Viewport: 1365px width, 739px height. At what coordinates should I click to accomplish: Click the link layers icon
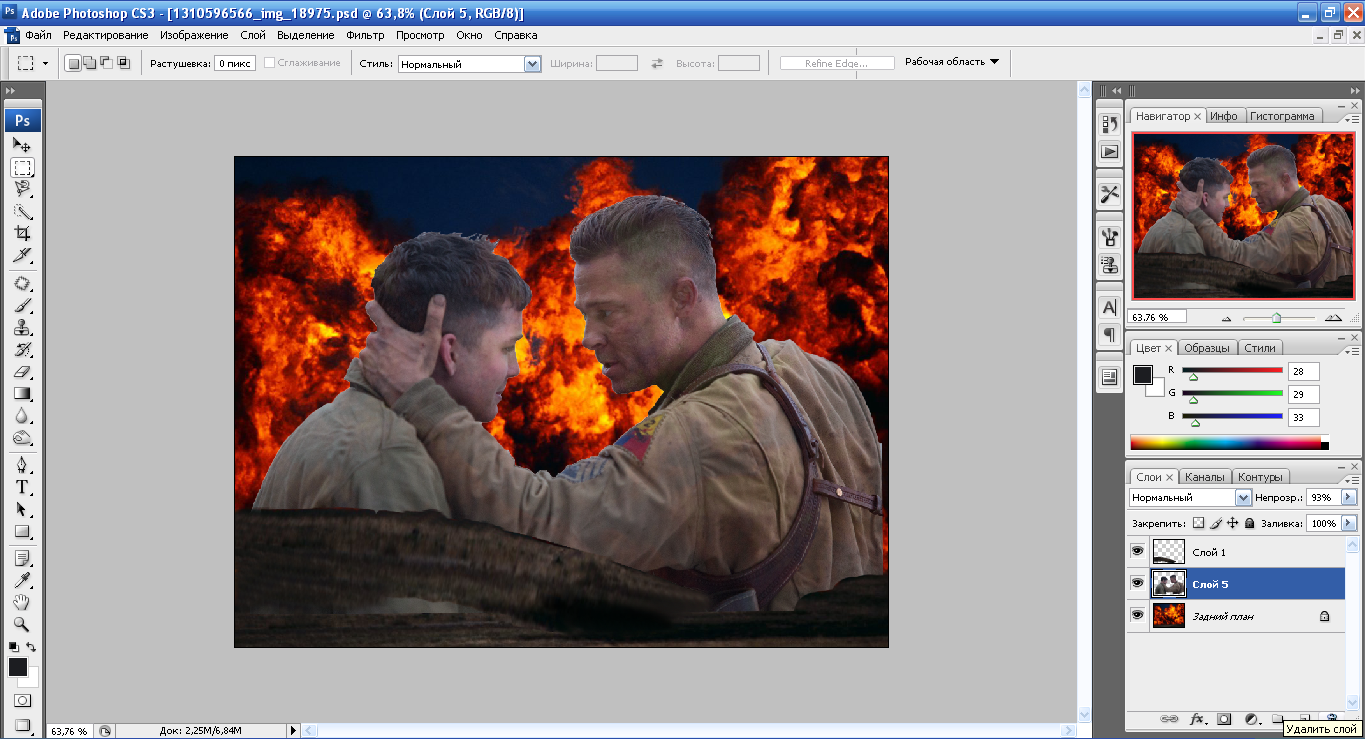[1169, 719]
